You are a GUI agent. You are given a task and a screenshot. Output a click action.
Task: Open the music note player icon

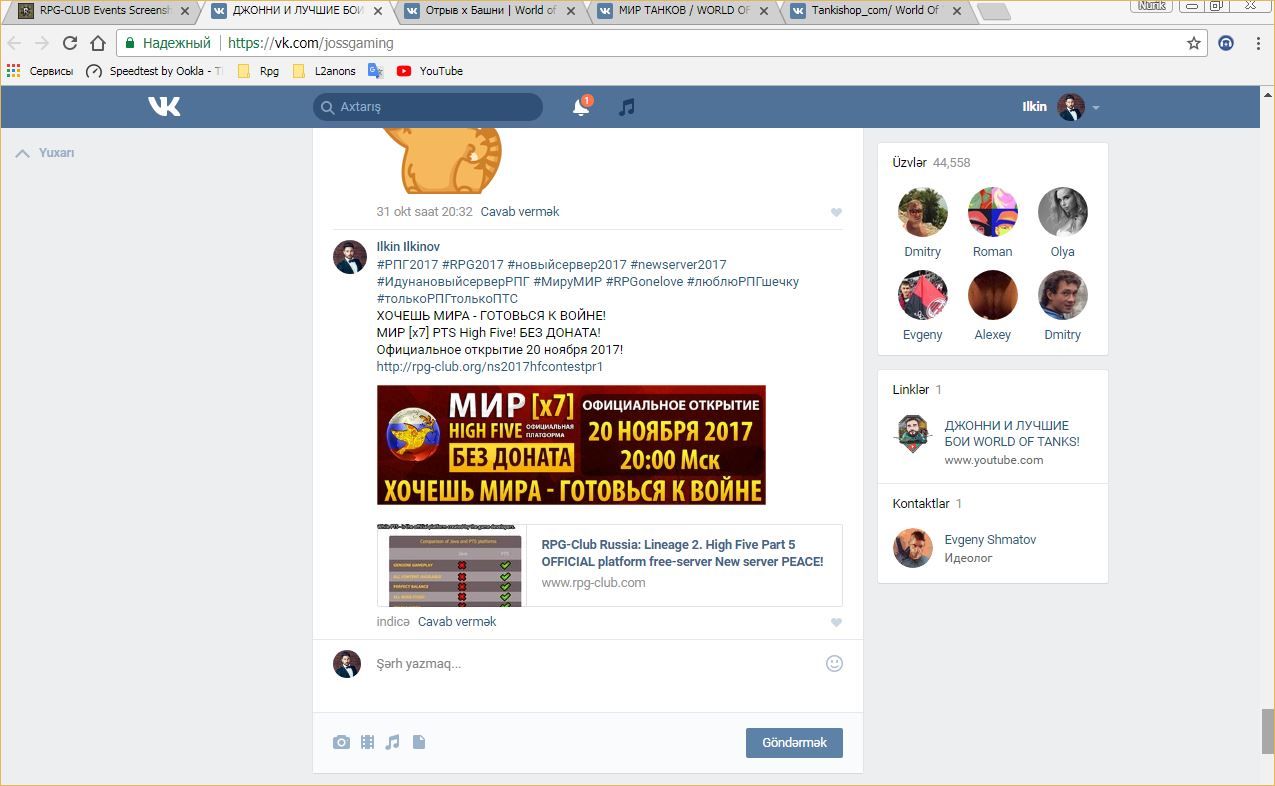626,107
